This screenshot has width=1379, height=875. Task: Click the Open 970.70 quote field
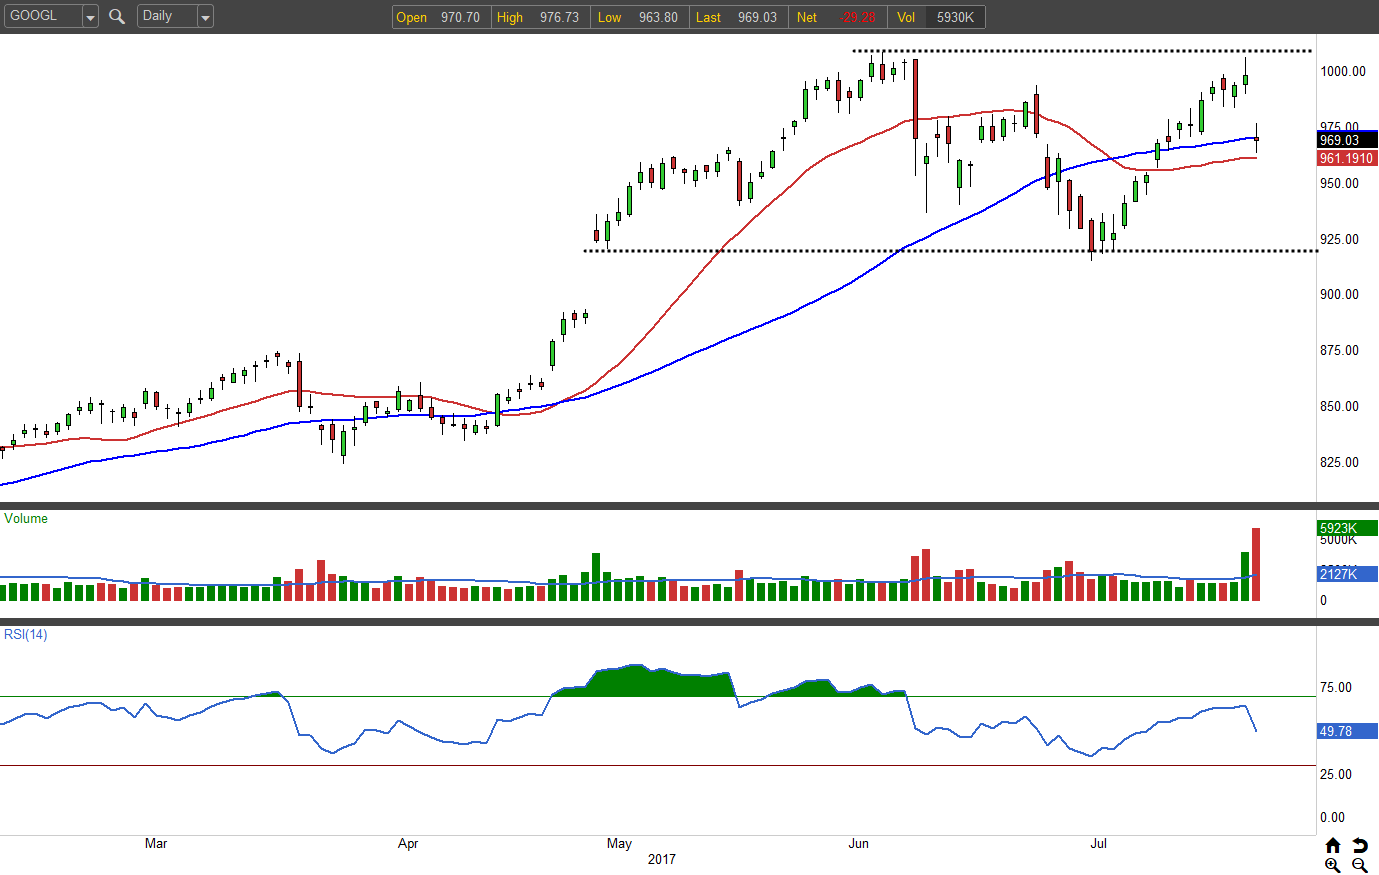[x=440, y=17]
